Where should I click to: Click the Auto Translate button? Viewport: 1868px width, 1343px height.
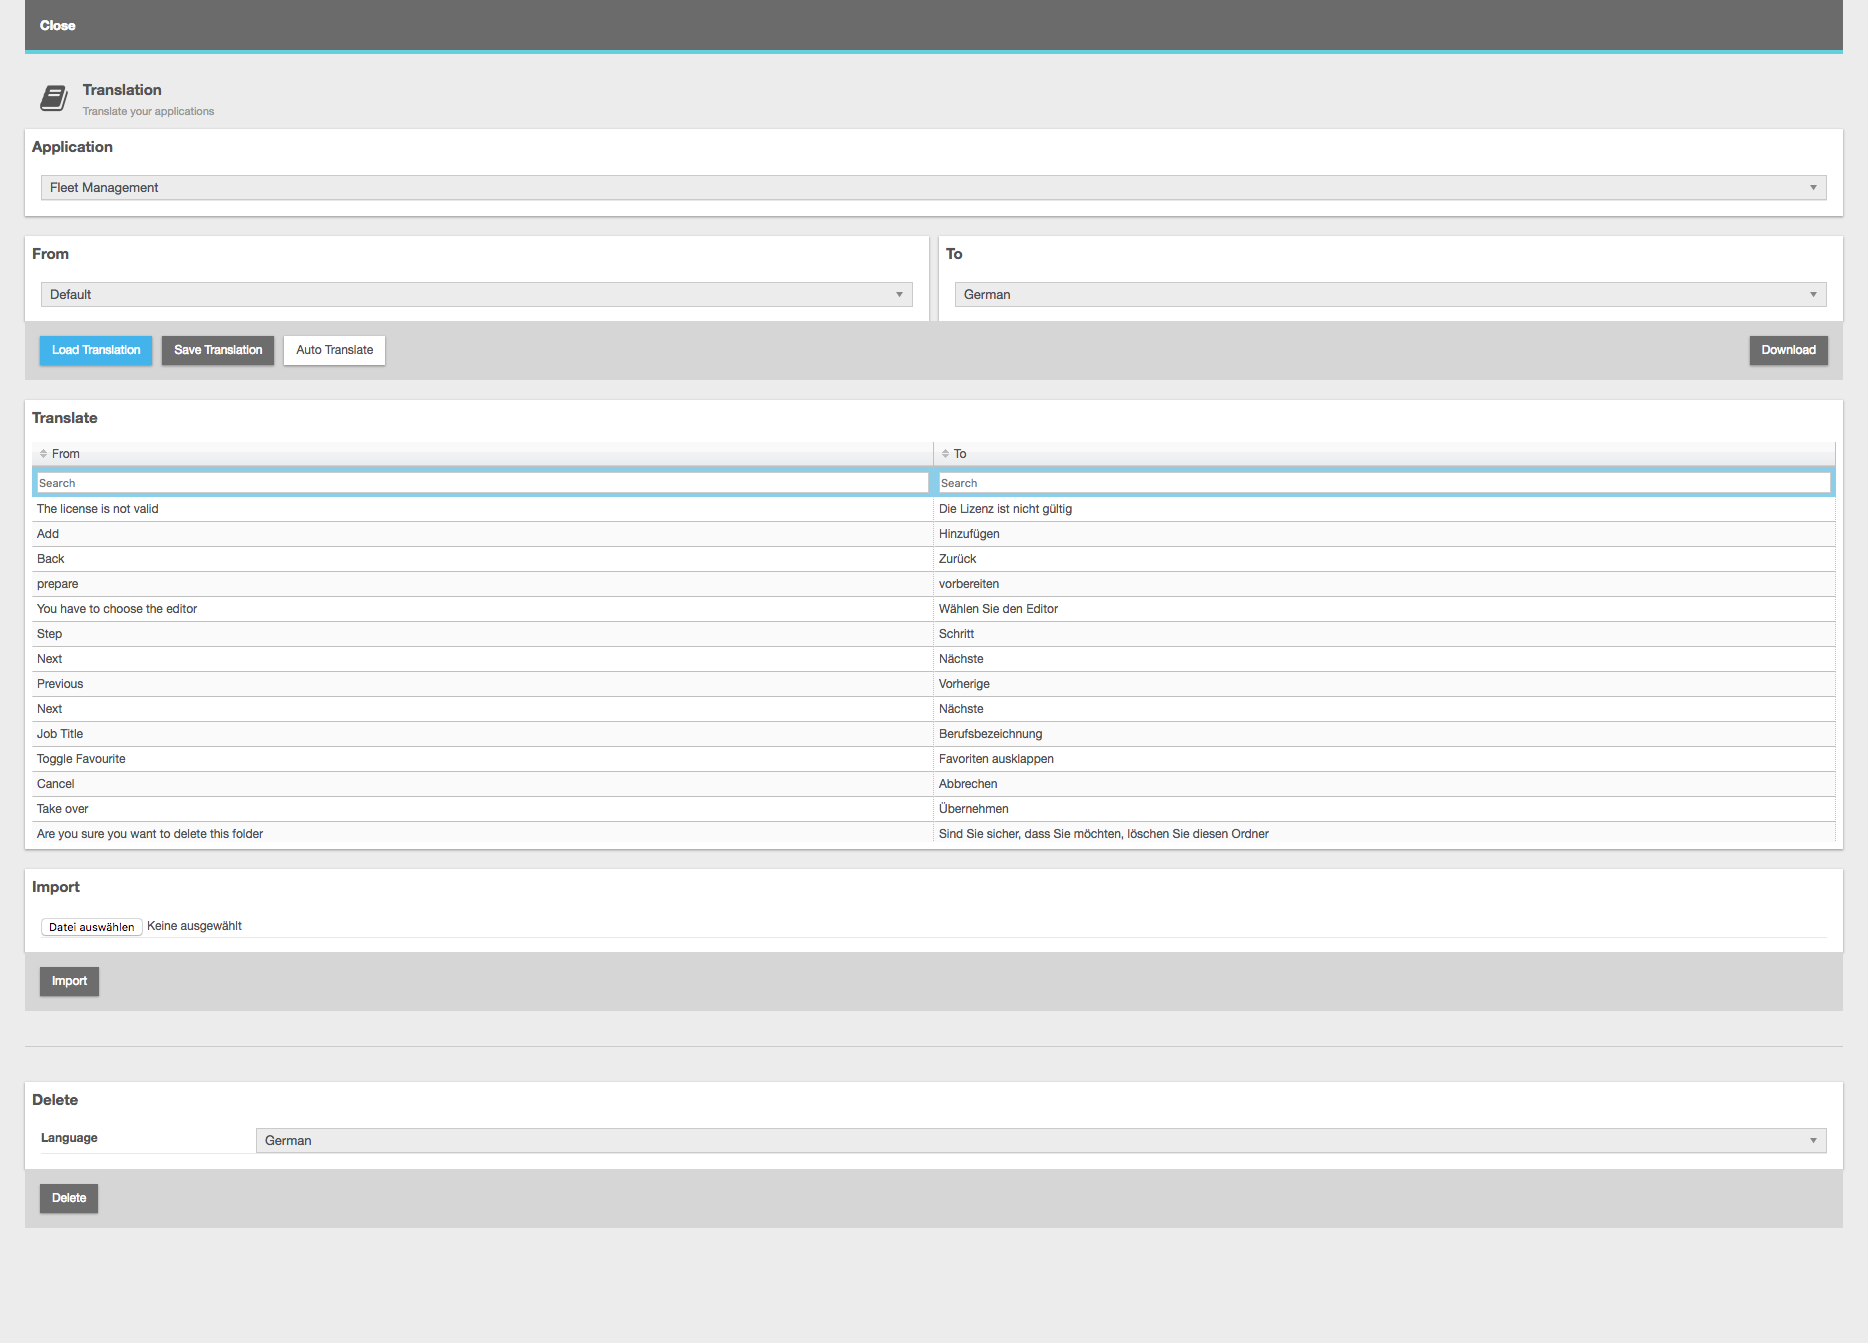[334, 350]
